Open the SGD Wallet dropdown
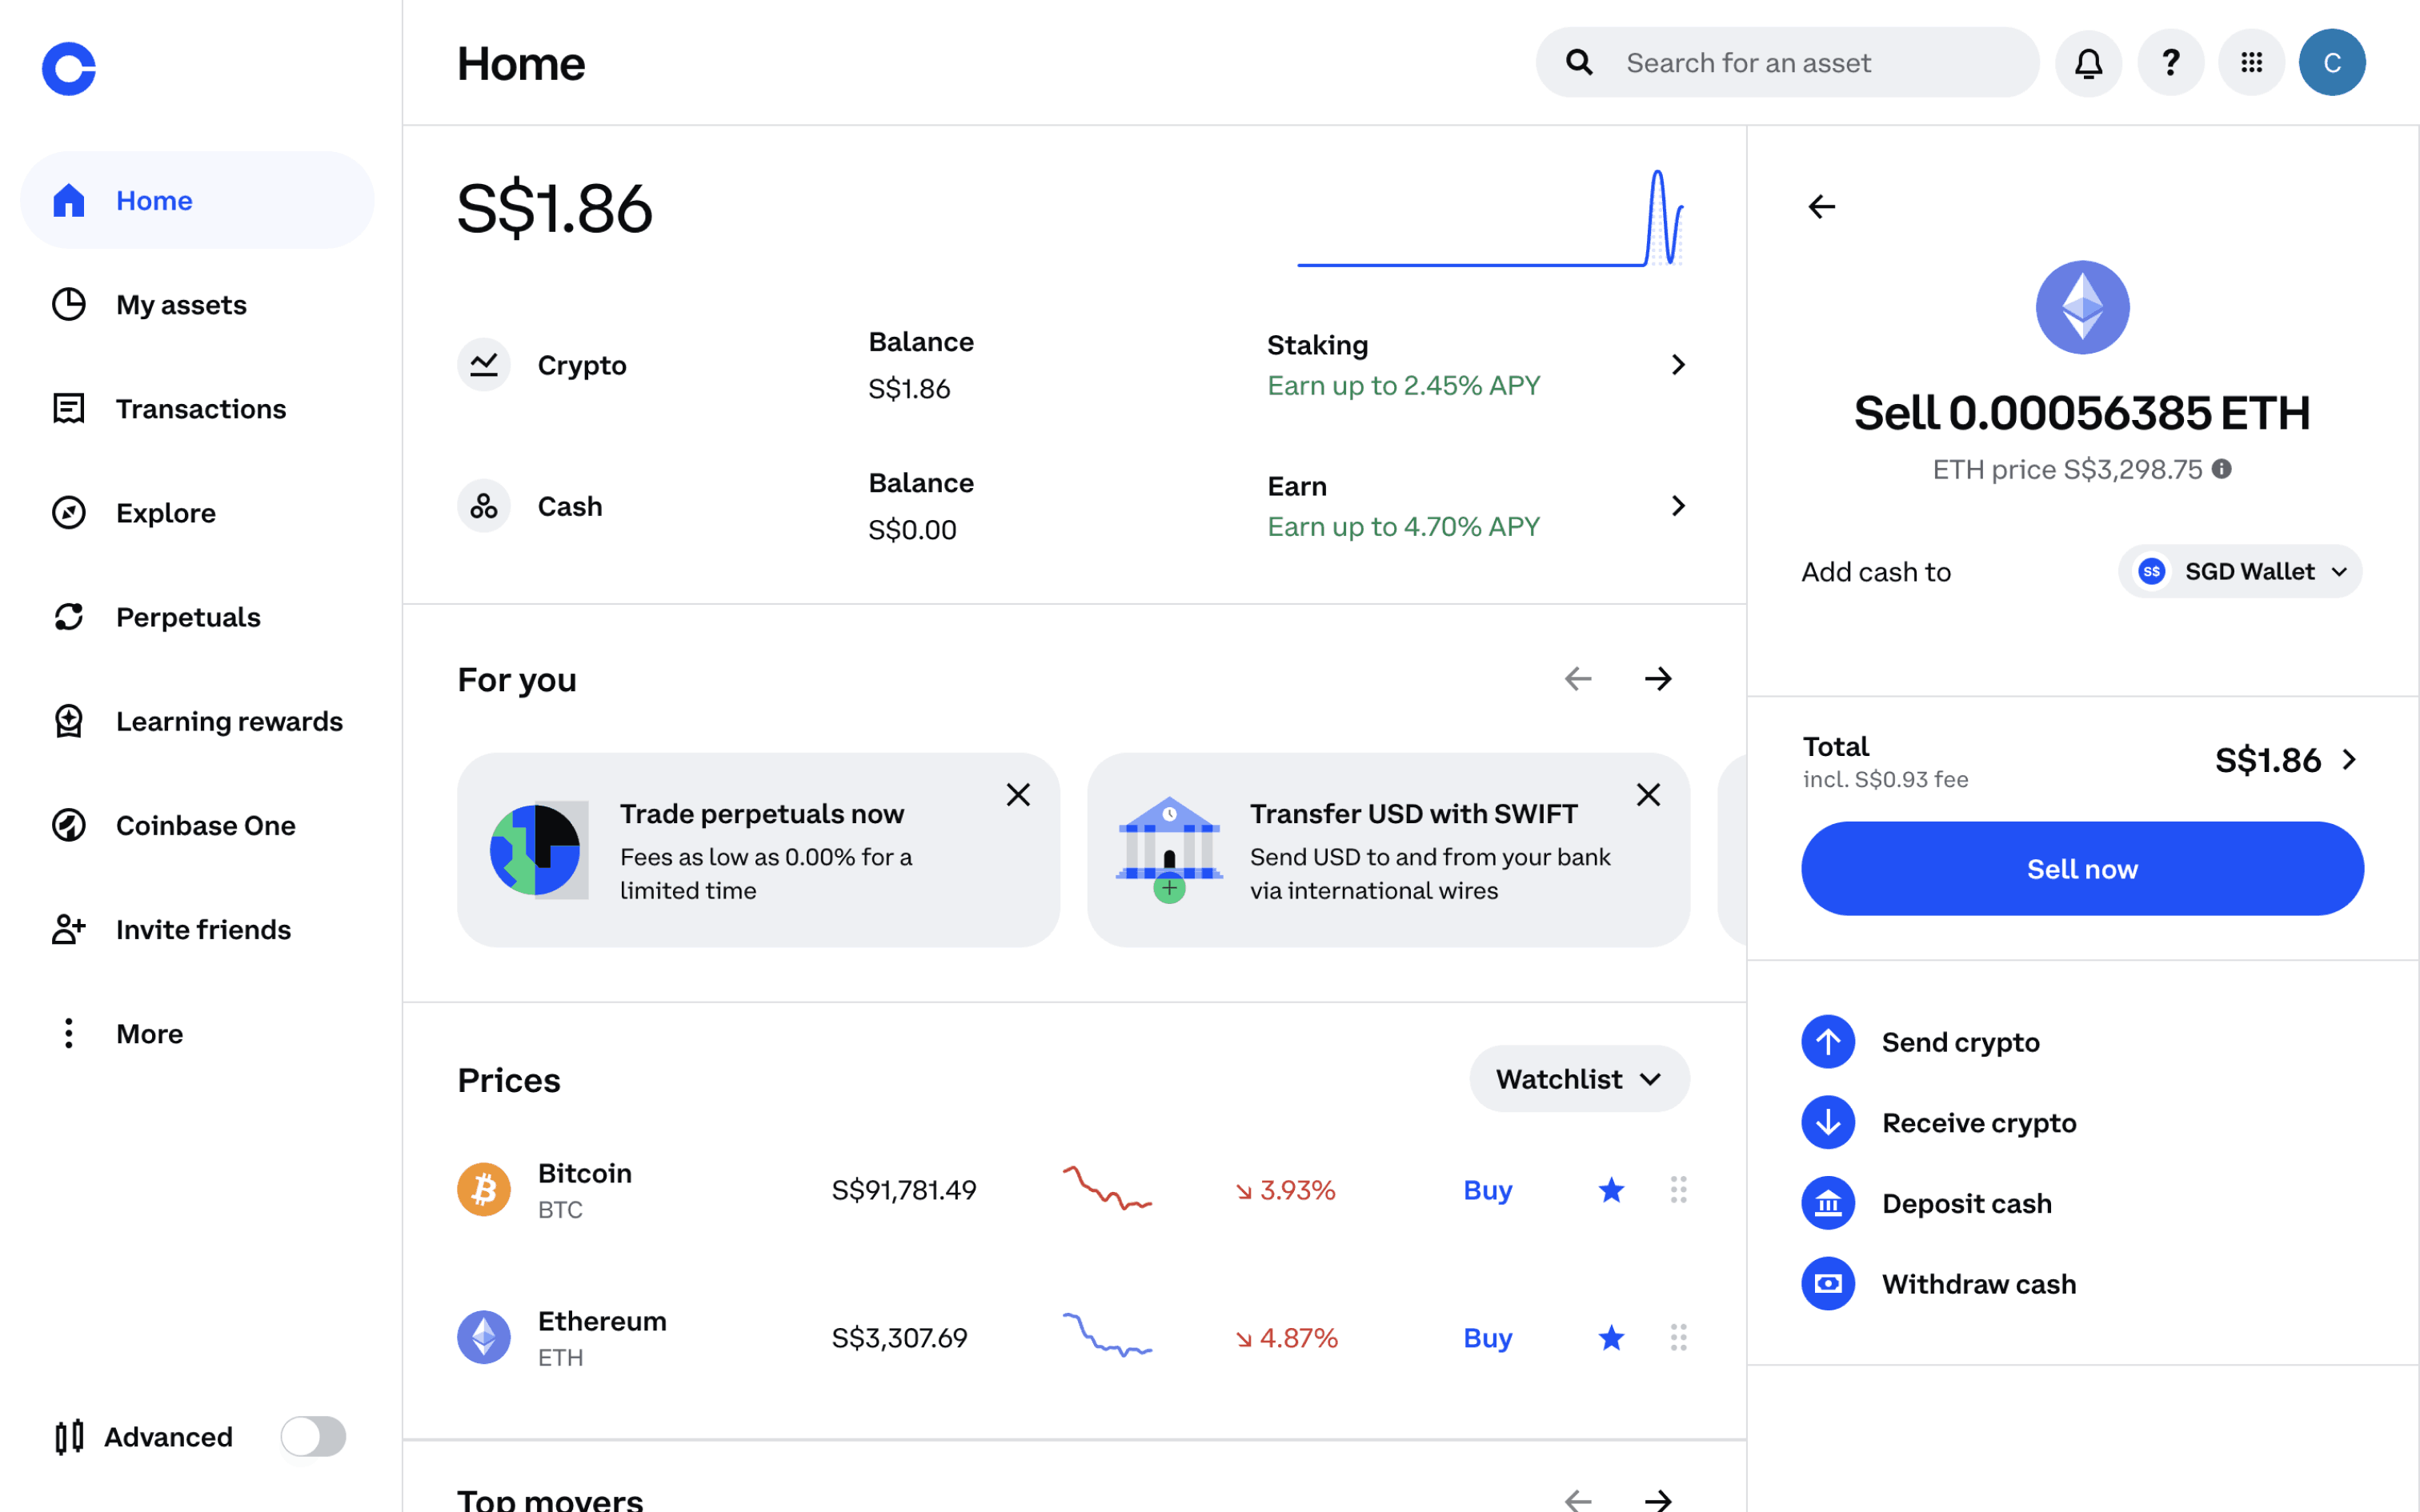The image size is (2420, 1512). 2240,572
